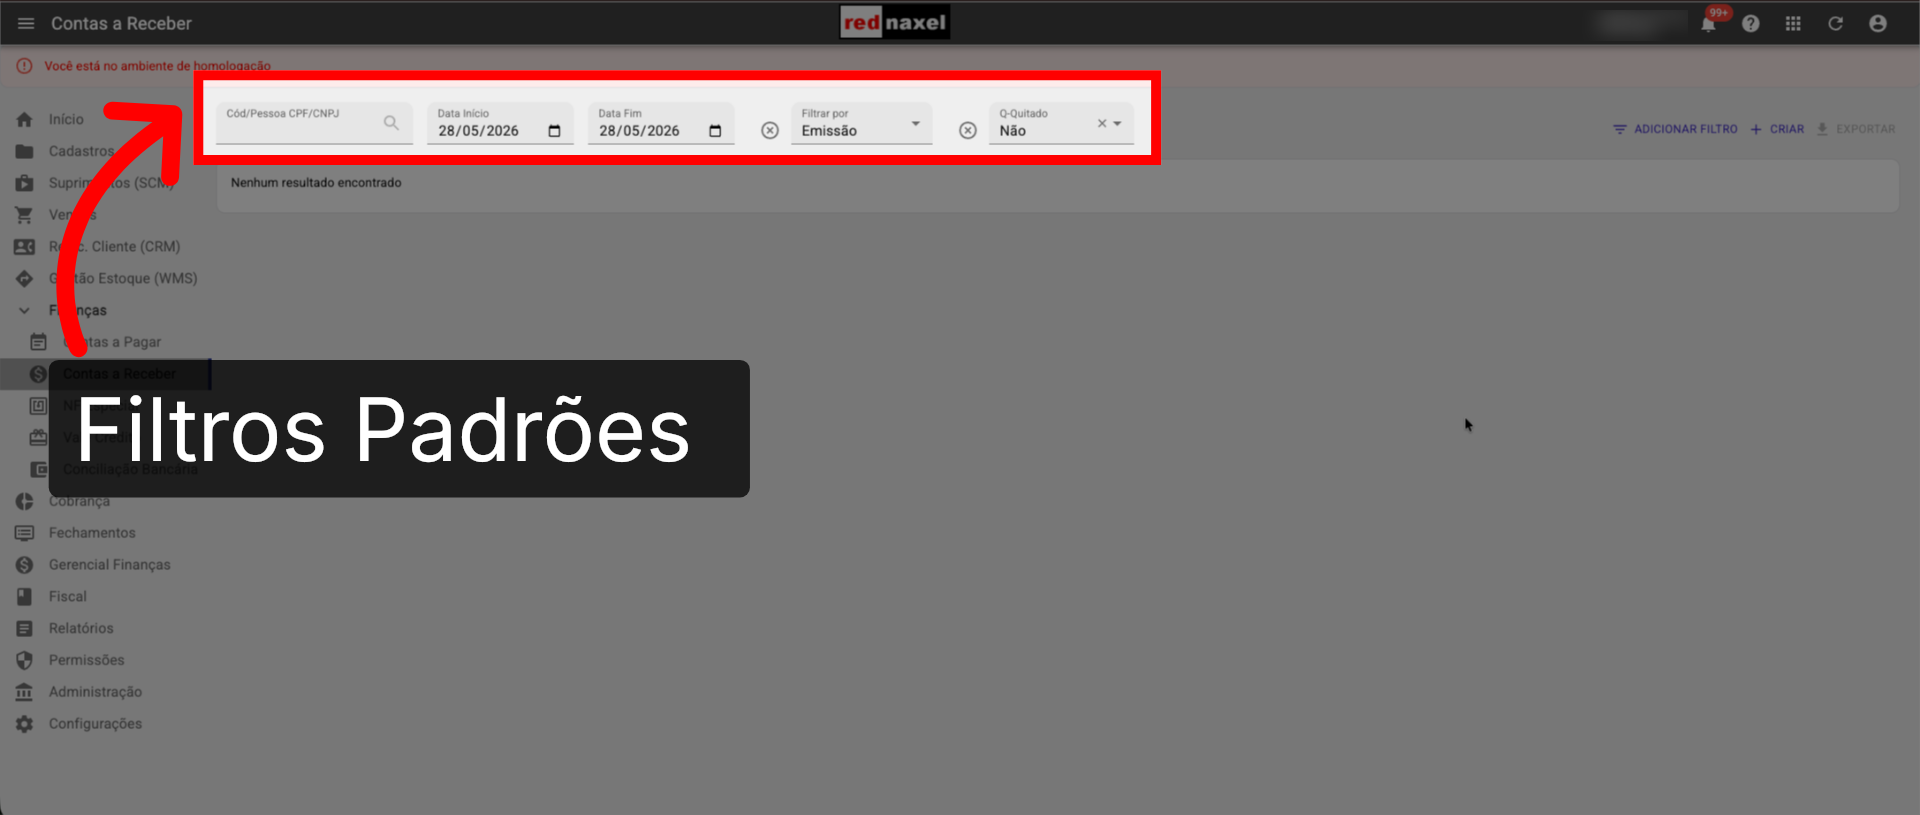Click the ADICIONAR FILTRO button
Image resolution: width=1920 pixels, height=815 pixels.
[x=1675, y=129]
